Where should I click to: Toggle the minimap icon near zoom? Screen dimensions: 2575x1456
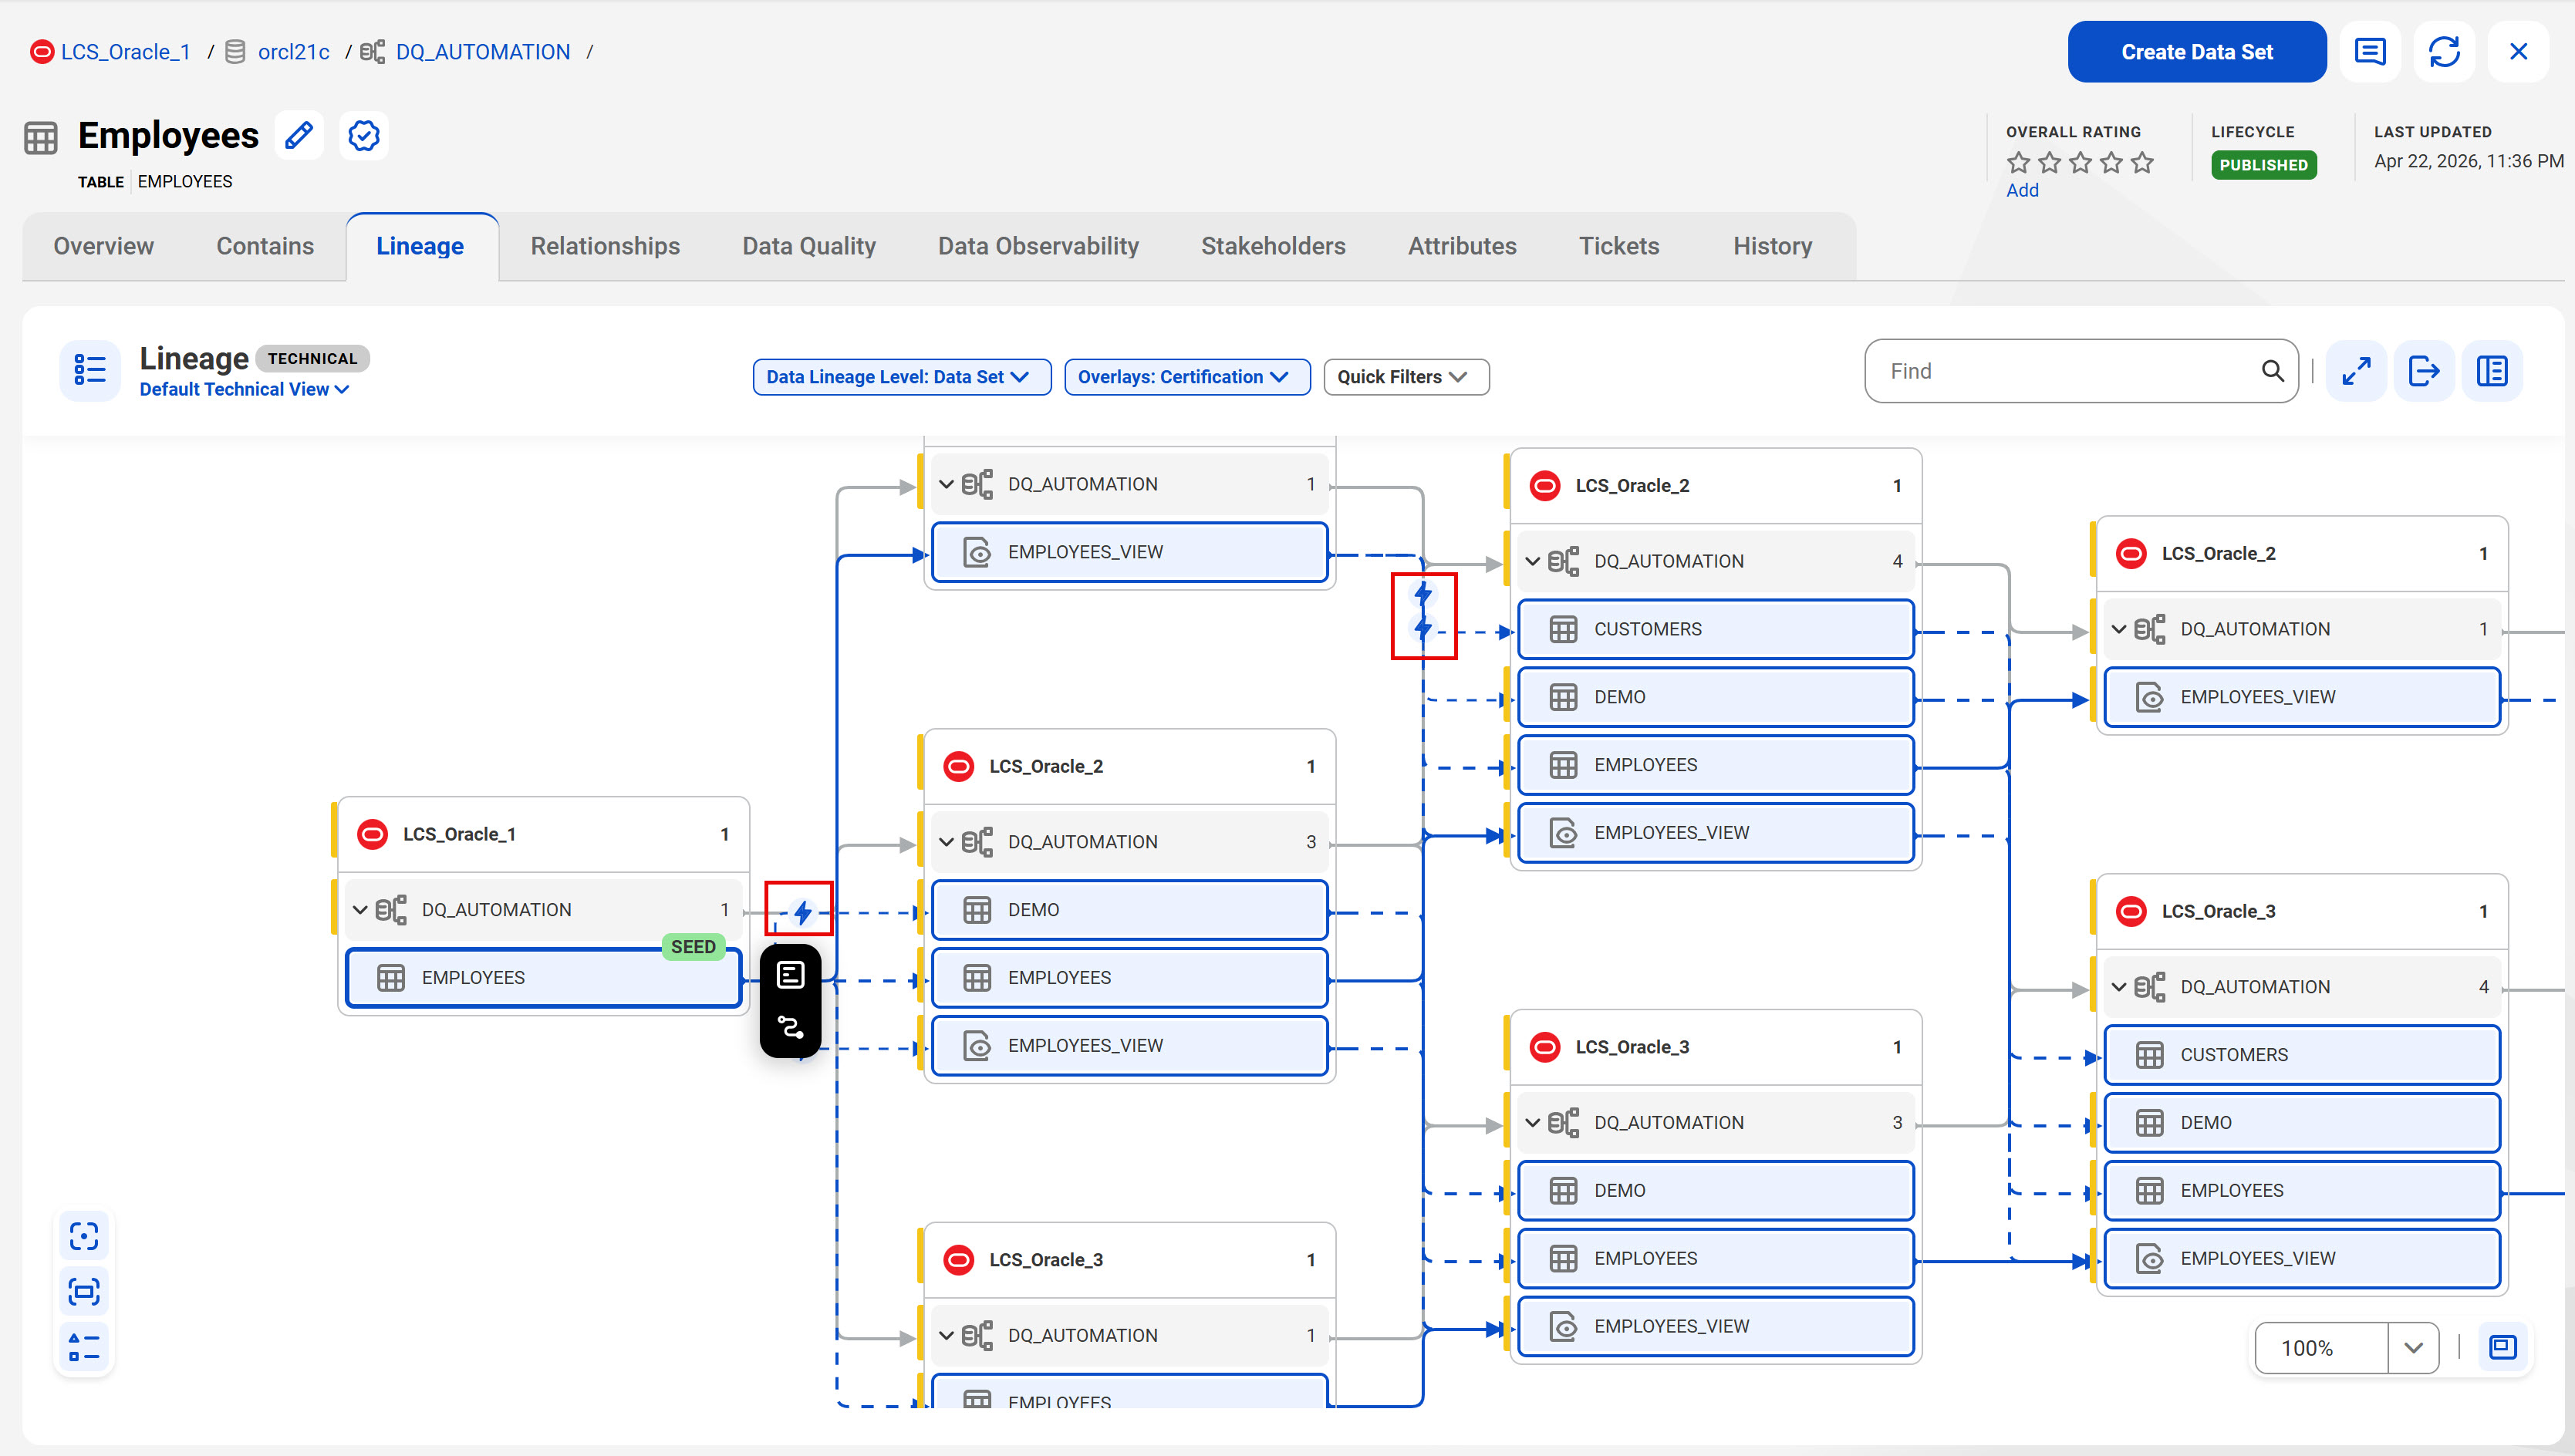pos(2502,1347)
